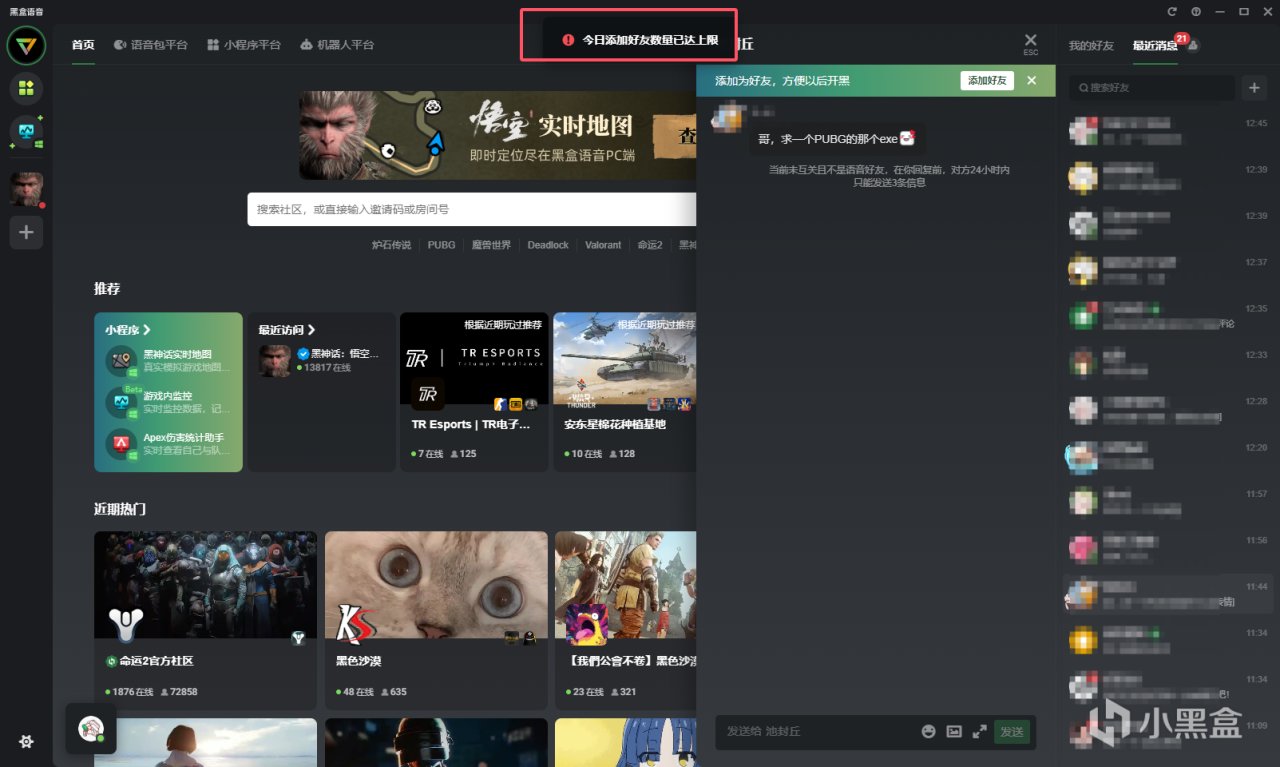Expand the chat input box icon

[x=979, y=731]
